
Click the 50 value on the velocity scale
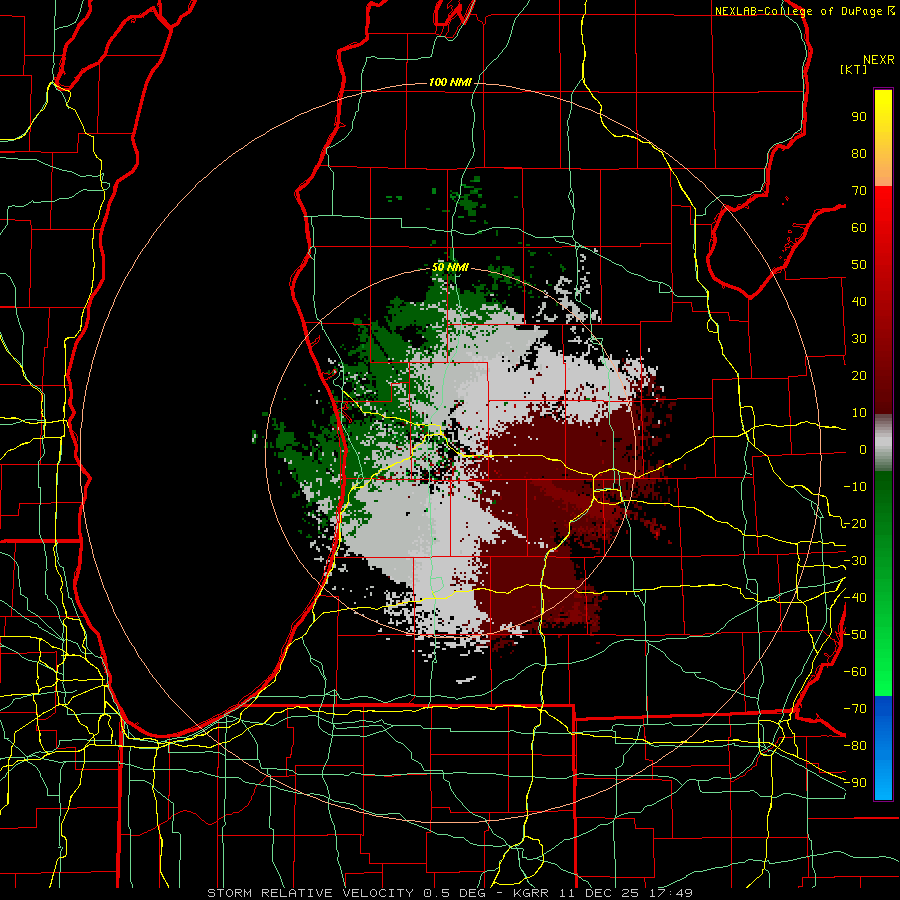[859, 265]
